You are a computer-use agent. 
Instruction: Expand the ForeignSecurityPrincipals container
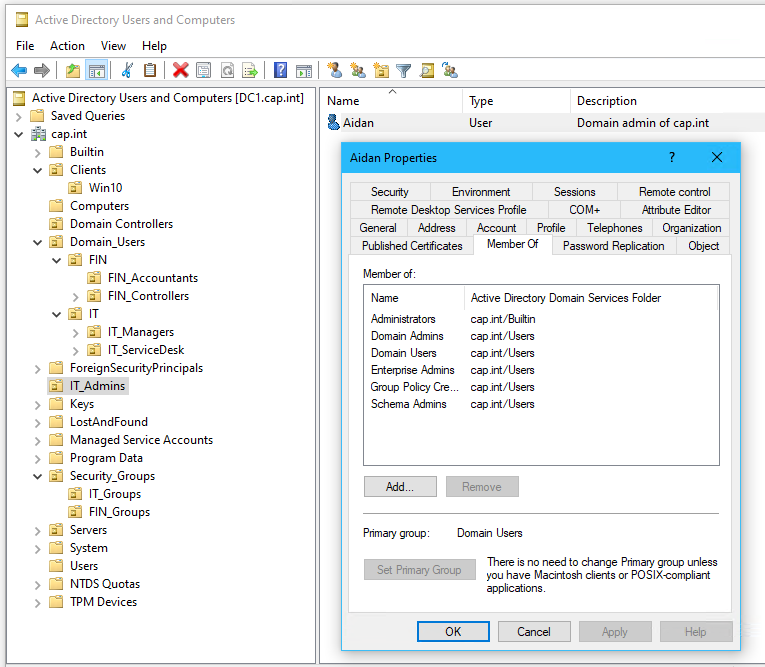(x=38, y=369)
